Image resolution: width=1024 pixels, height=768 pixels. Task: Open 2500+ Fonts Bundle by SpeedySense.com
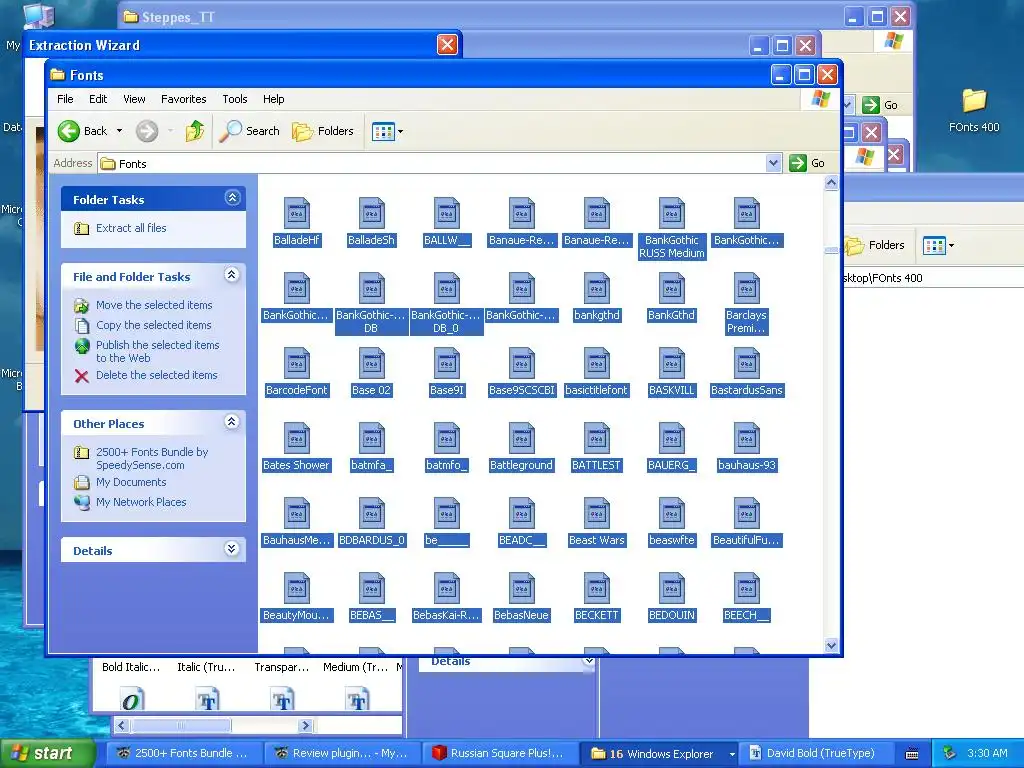pyautogui.click(x=152, y=458)
